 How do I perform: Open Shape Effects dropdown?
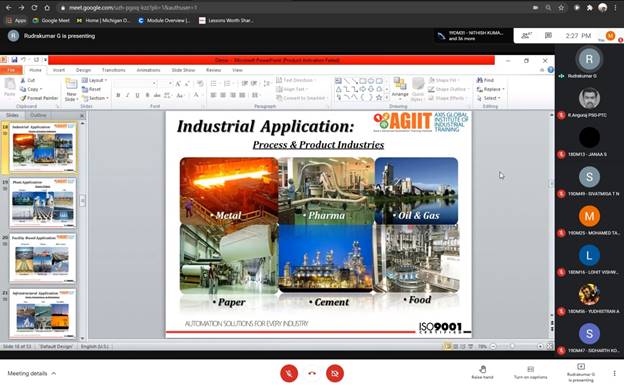(447, 98)
